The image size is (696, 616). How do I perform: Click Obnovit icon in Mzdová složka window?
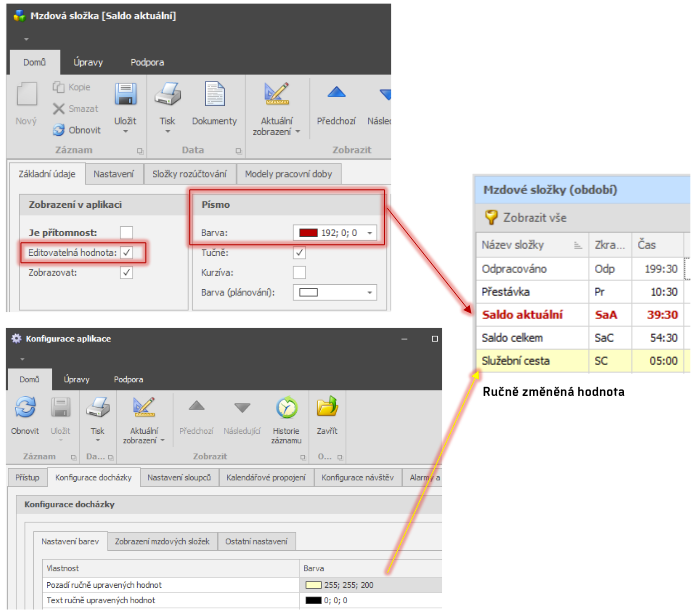(59, 130)
